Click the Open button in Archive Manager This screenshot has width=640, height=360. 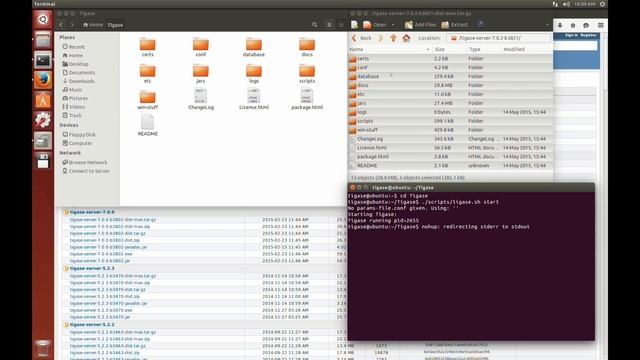(x=375, y=25)
